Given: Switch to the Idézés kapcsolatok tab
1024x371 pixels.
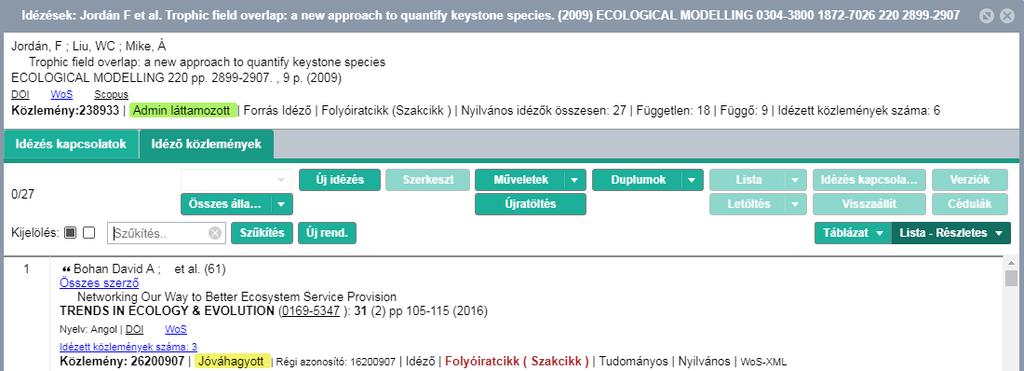Looking at the screenshot, I should 71,144.
